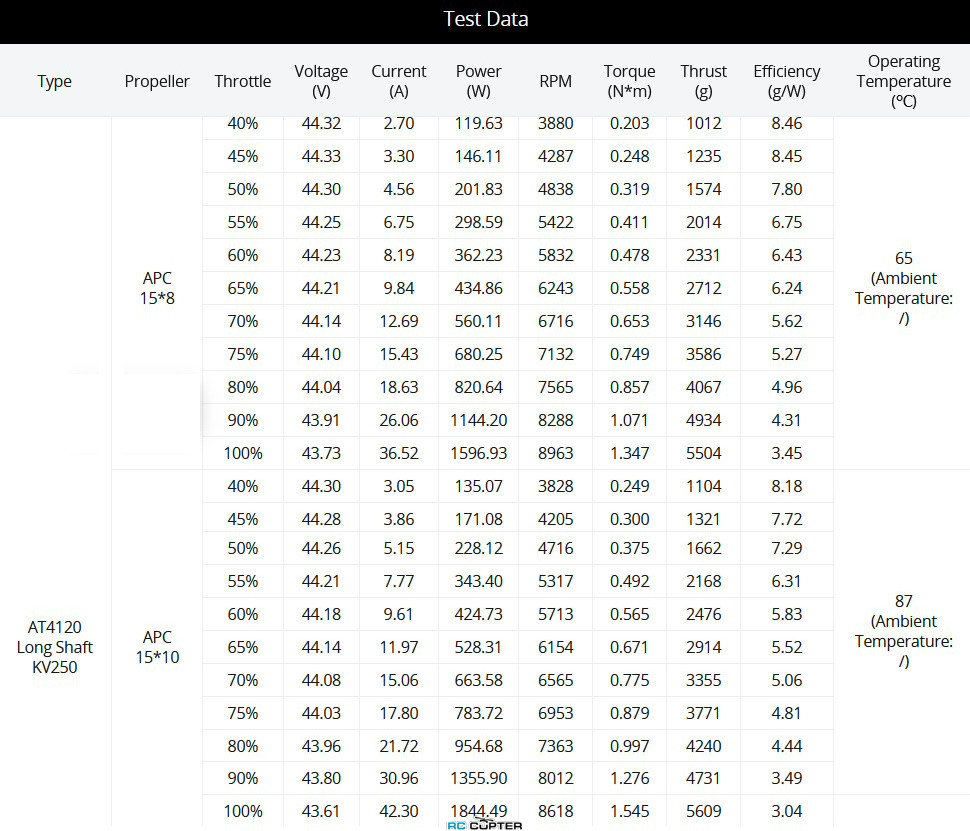Select the APC 15*10 propeller cell
The width and height of the screenshot is (970, 831).
(157, 647)
